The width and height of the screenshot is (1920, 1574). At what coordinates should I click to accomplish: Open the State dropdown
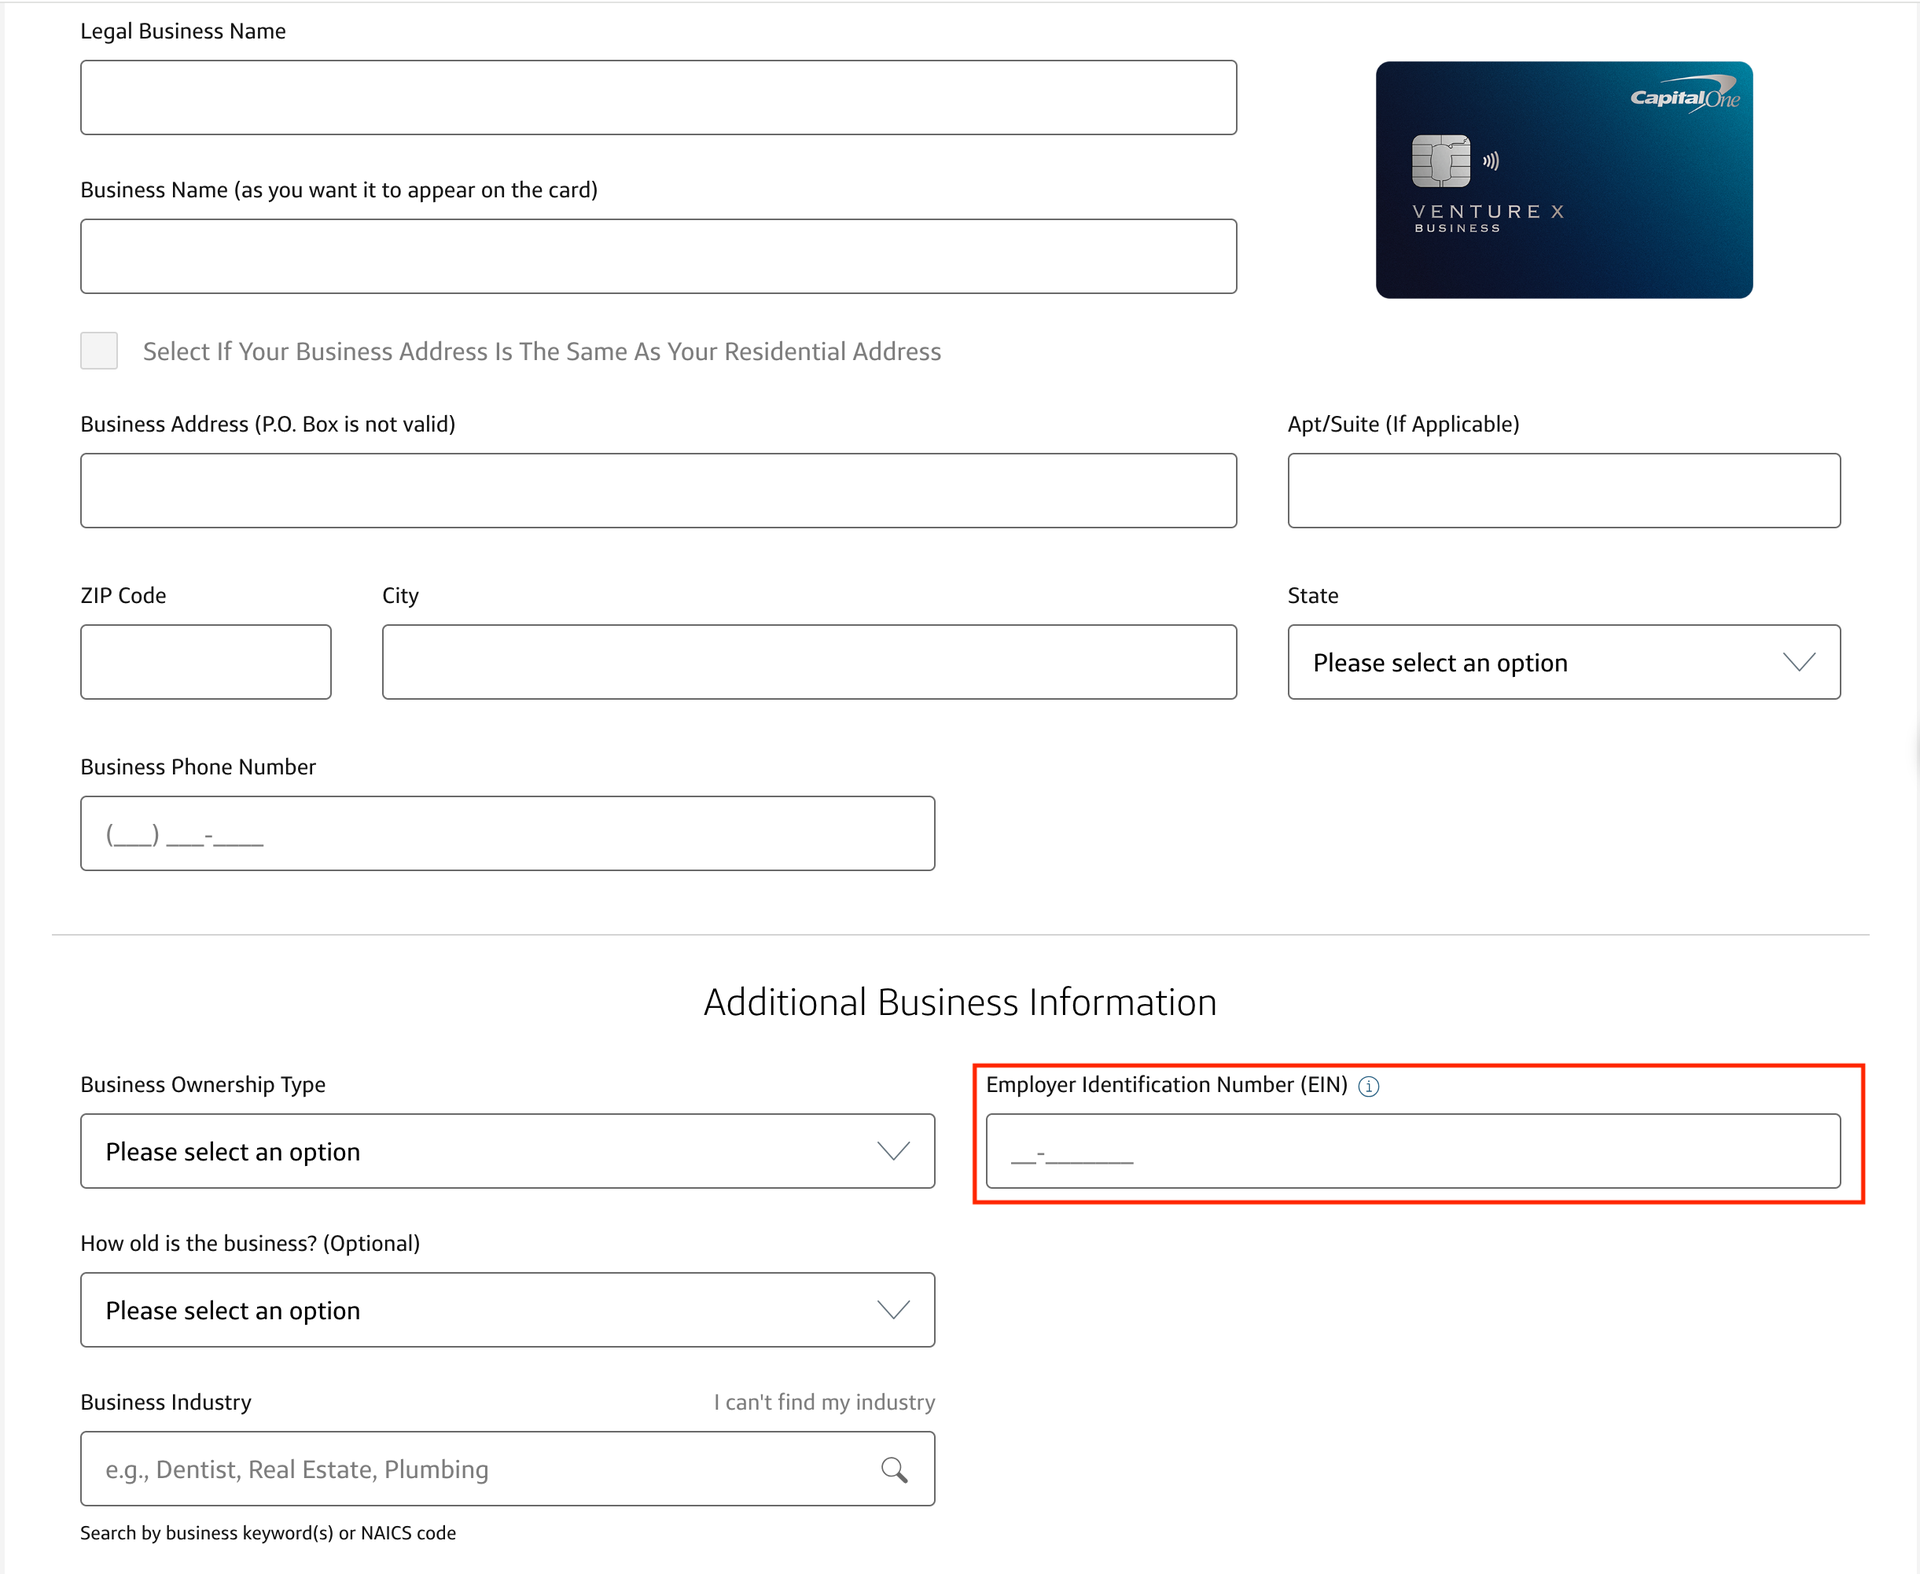[1563, 662]
